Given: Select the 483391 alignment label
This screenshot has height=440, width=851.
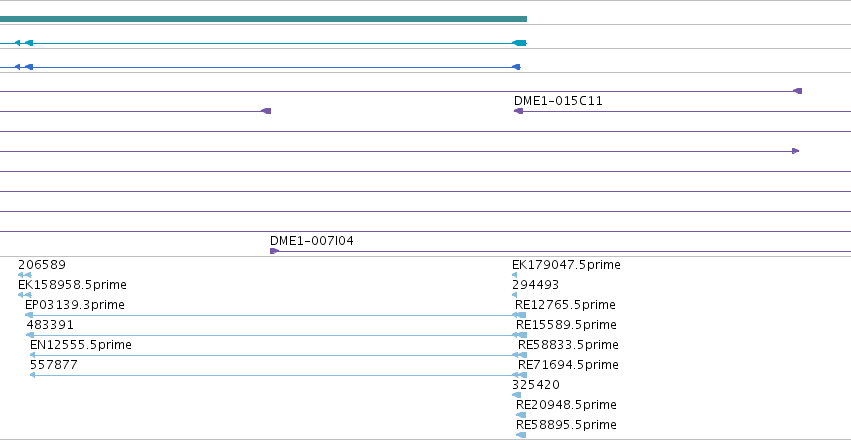Looking at the screenshot, I should (50, 325).
